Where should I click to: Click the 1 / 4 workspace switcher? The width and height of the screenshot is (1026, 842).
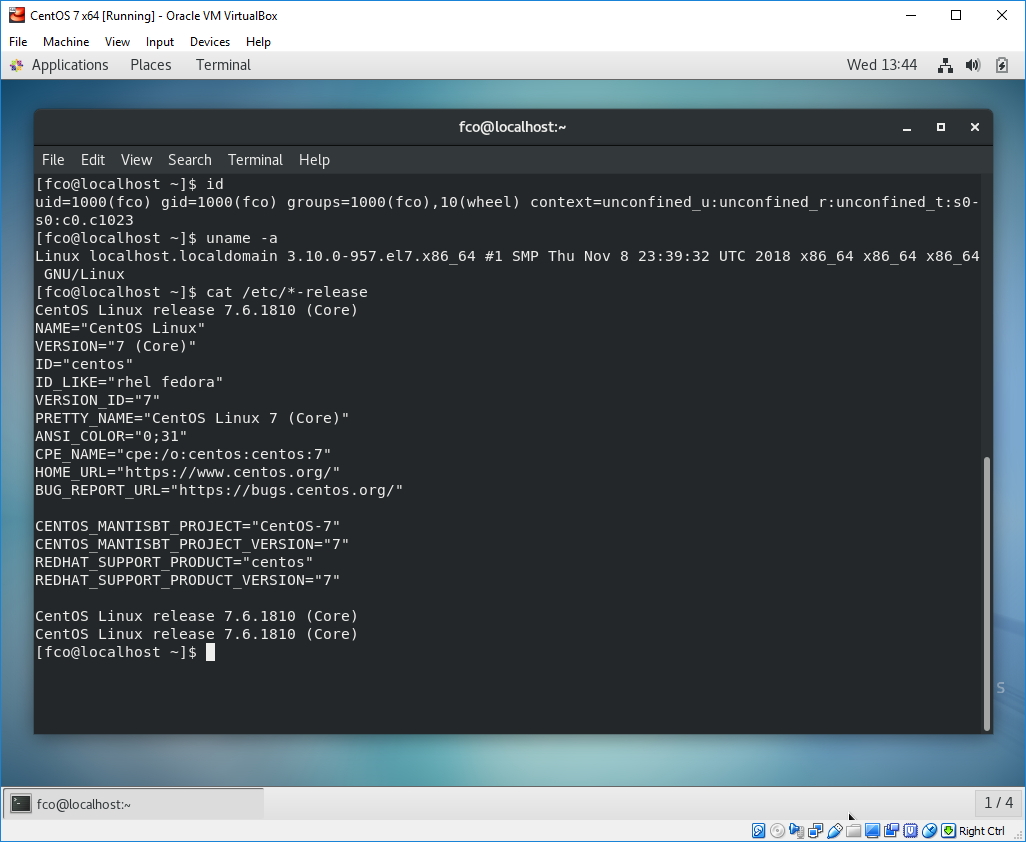click(998, 803)
